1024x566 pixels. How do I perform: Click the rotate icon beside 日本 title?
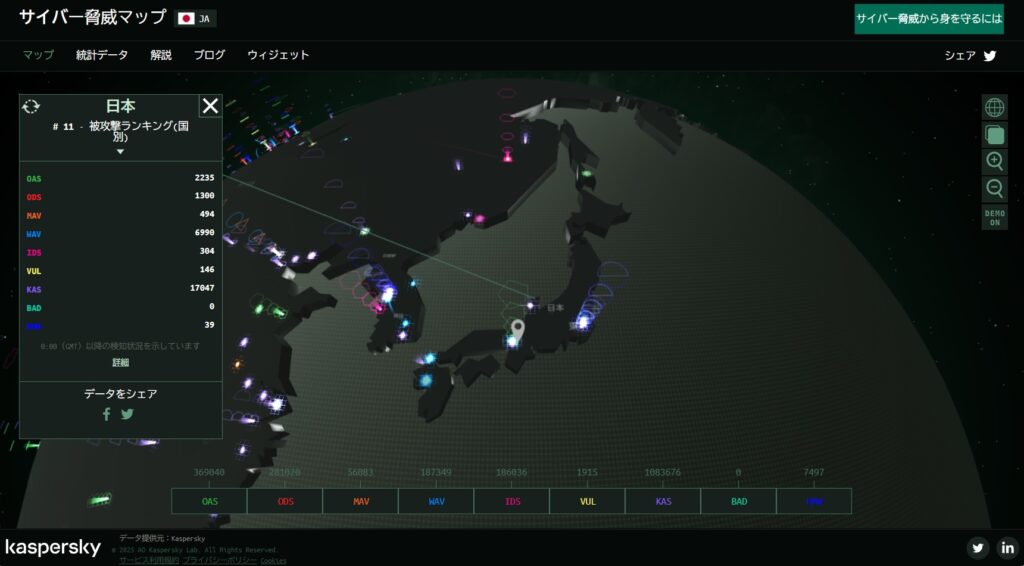(x=31, y=106)
